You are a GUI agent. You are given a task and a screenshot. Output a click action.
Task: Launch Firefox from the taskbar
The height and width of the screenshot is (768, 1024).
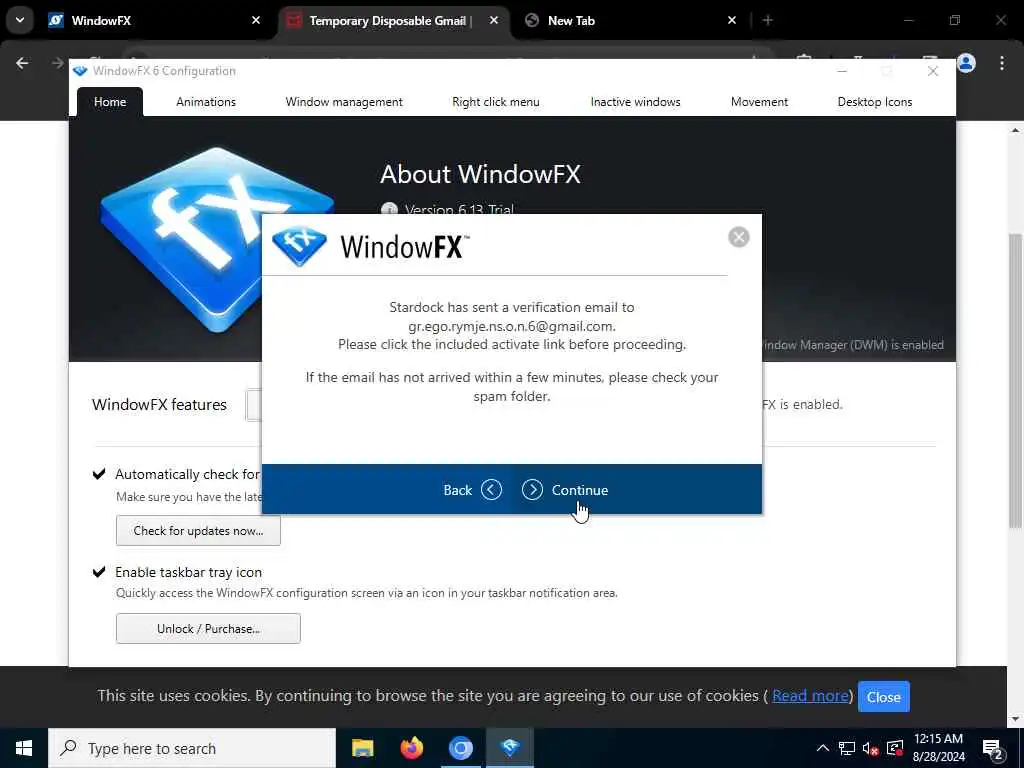tap(411, 748)
